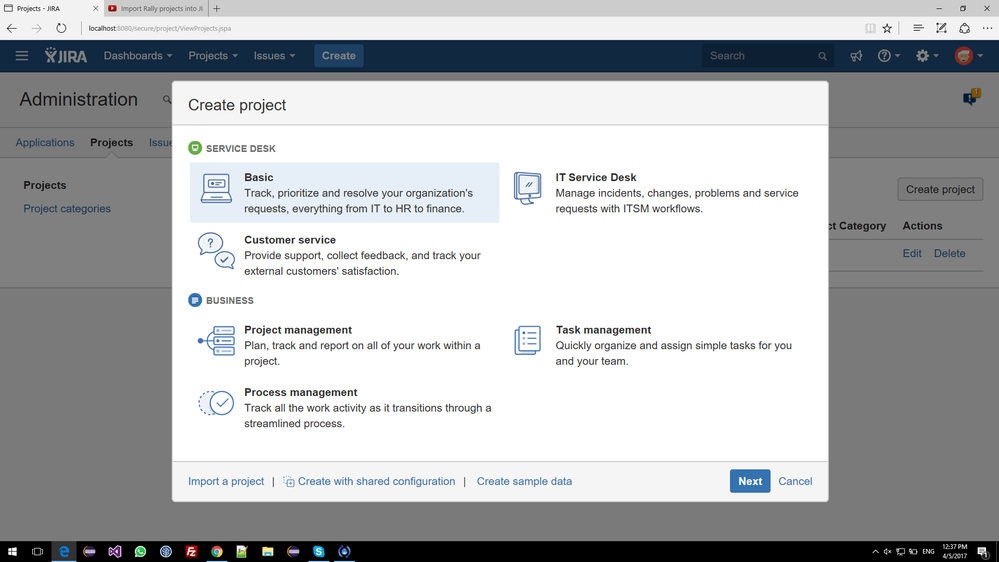This screenshot has height=562, width=999.
Task: Click the search magnifier icon in header
Action: pyautogui.click(x=823, y=56)
